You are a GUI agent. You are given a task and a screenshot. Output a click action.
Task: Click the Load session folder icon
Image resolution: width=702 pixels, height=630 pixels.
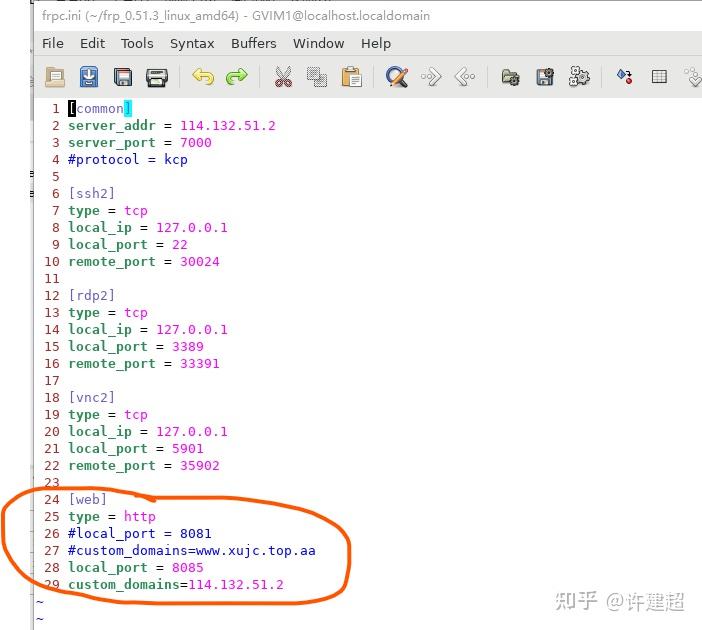point(510,77)
